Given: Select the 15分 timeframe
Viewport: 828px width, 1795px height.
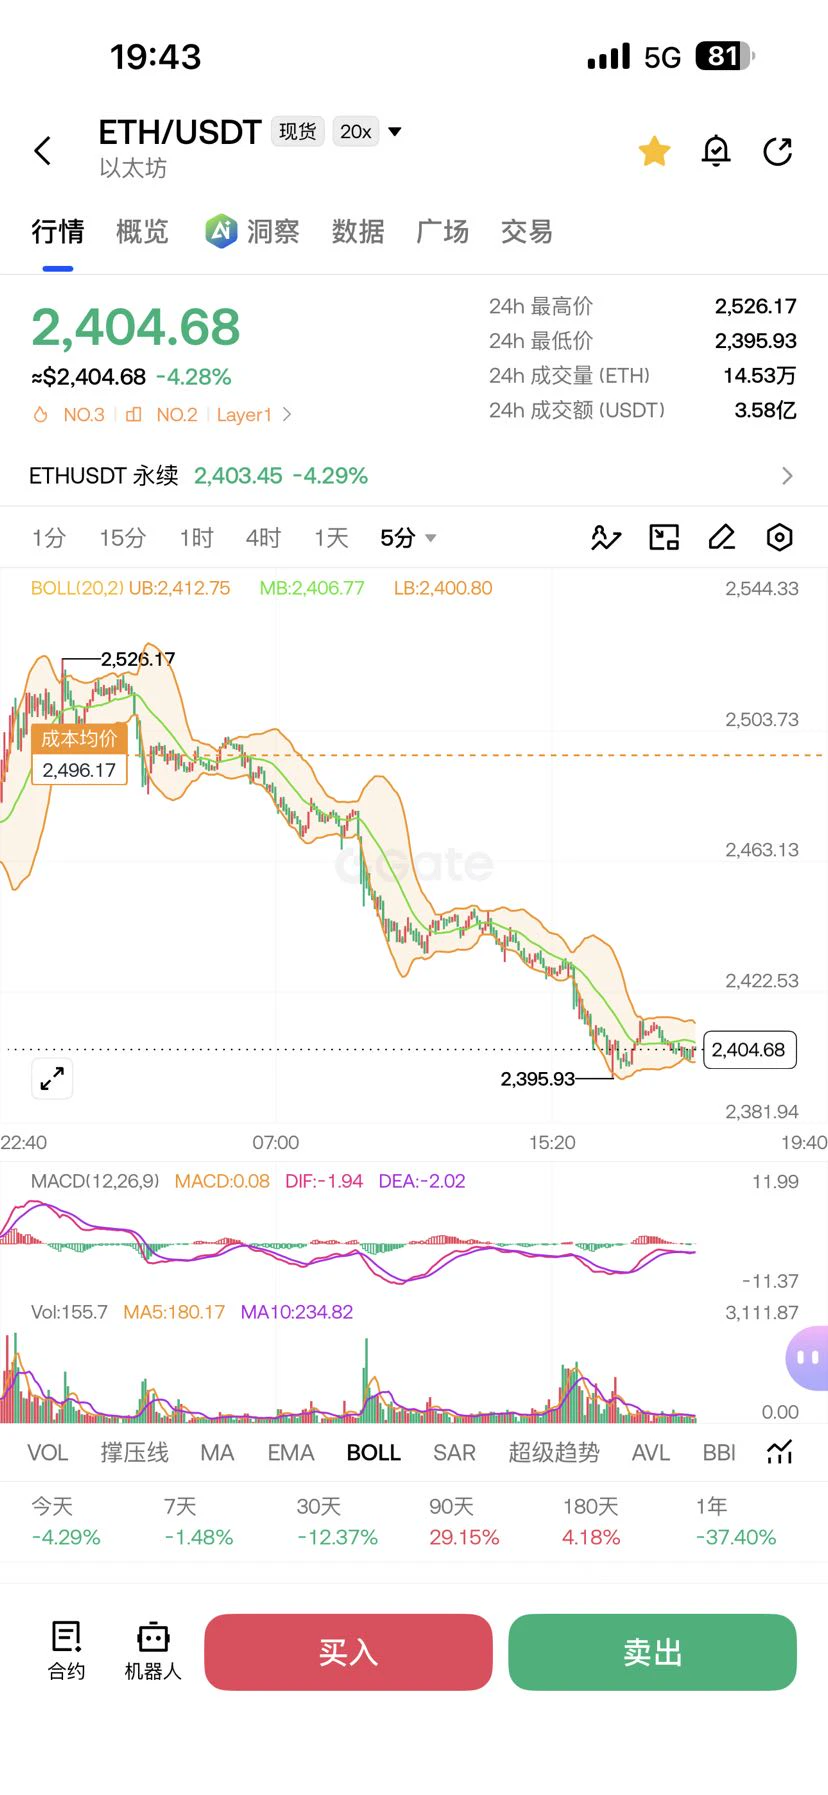Looking at the screenshot, I should click(122, 538).
